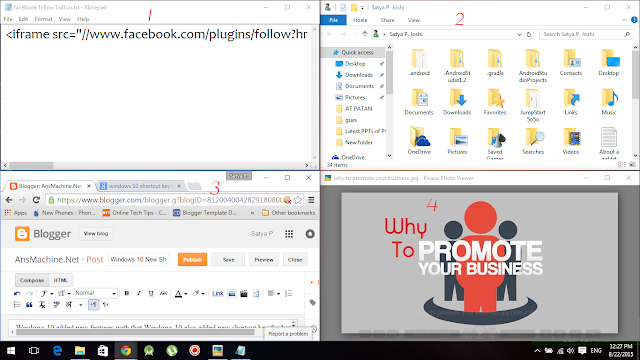Click Preview button in Blogger

point(264,260)
